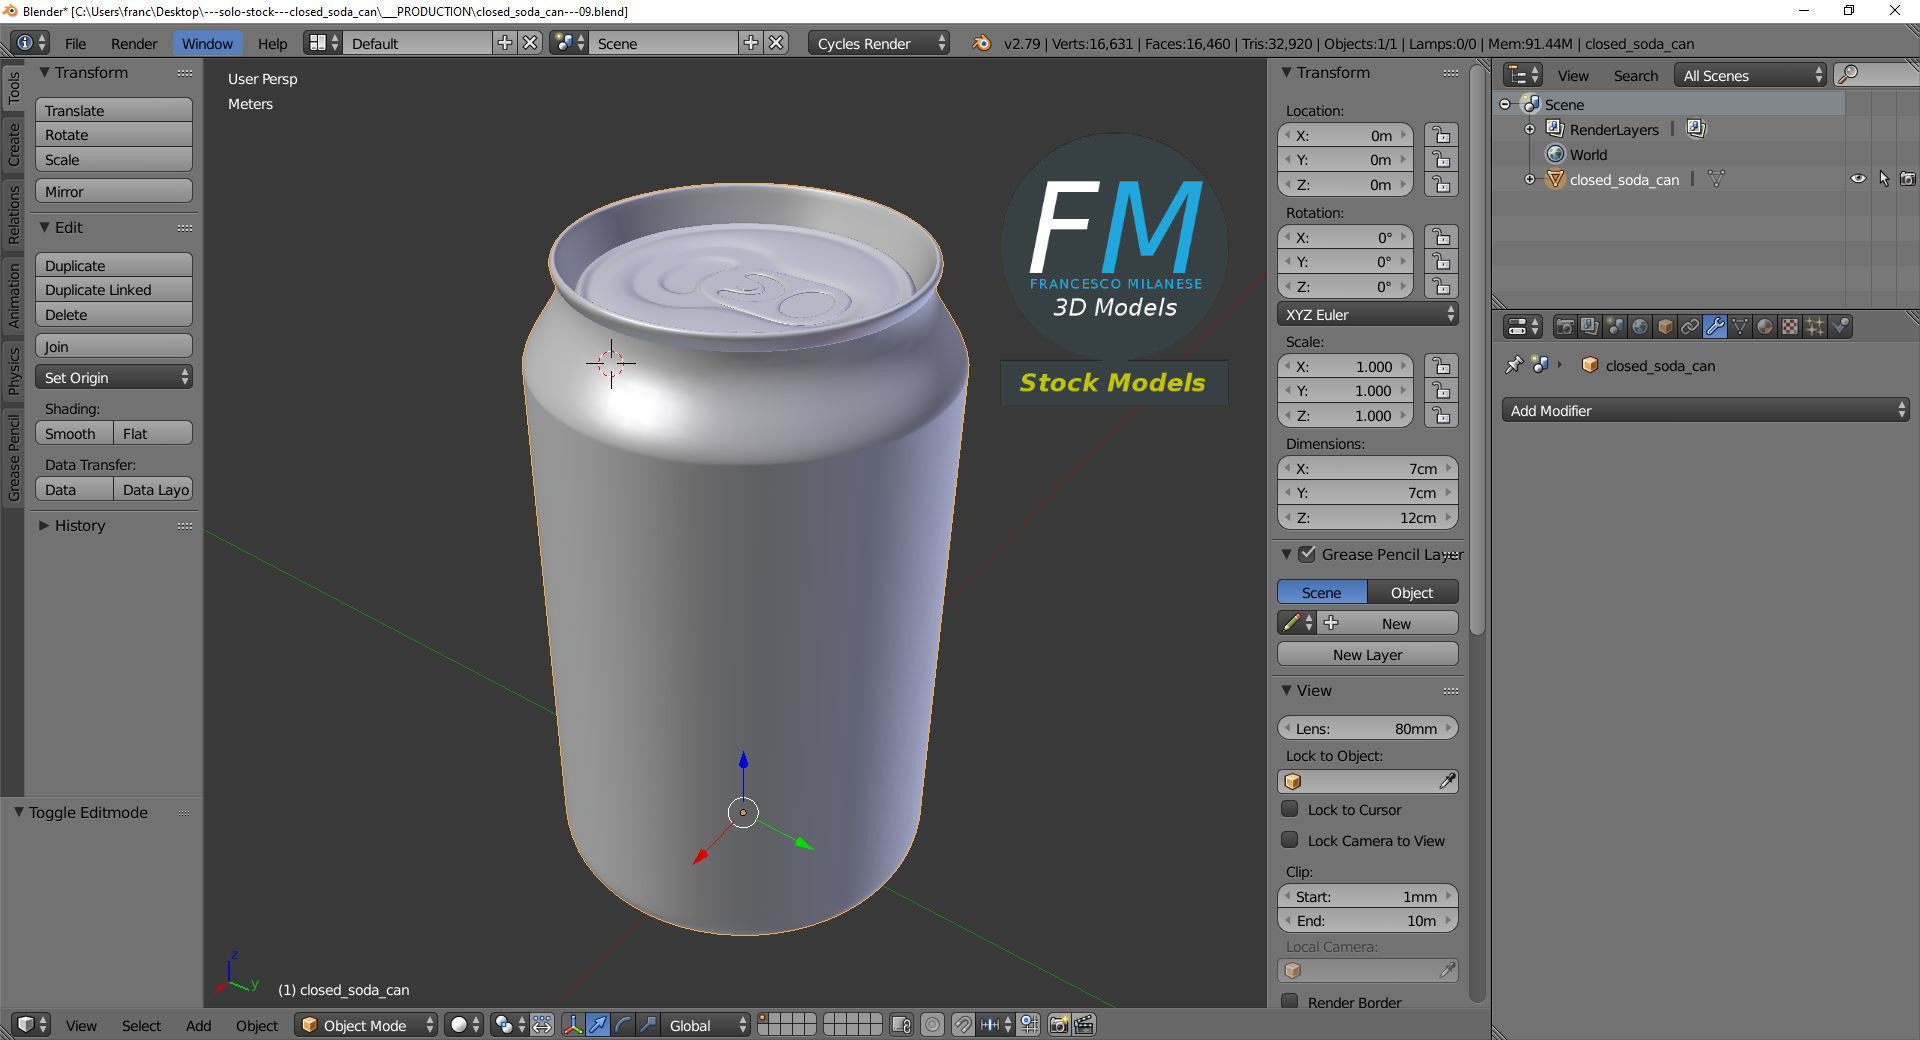Viewport: 1920px width, 1040px height.
Task: Toggle renderability of closed_soda_can in outliner
Action: pyautogui.click(x=1908, y=179)
